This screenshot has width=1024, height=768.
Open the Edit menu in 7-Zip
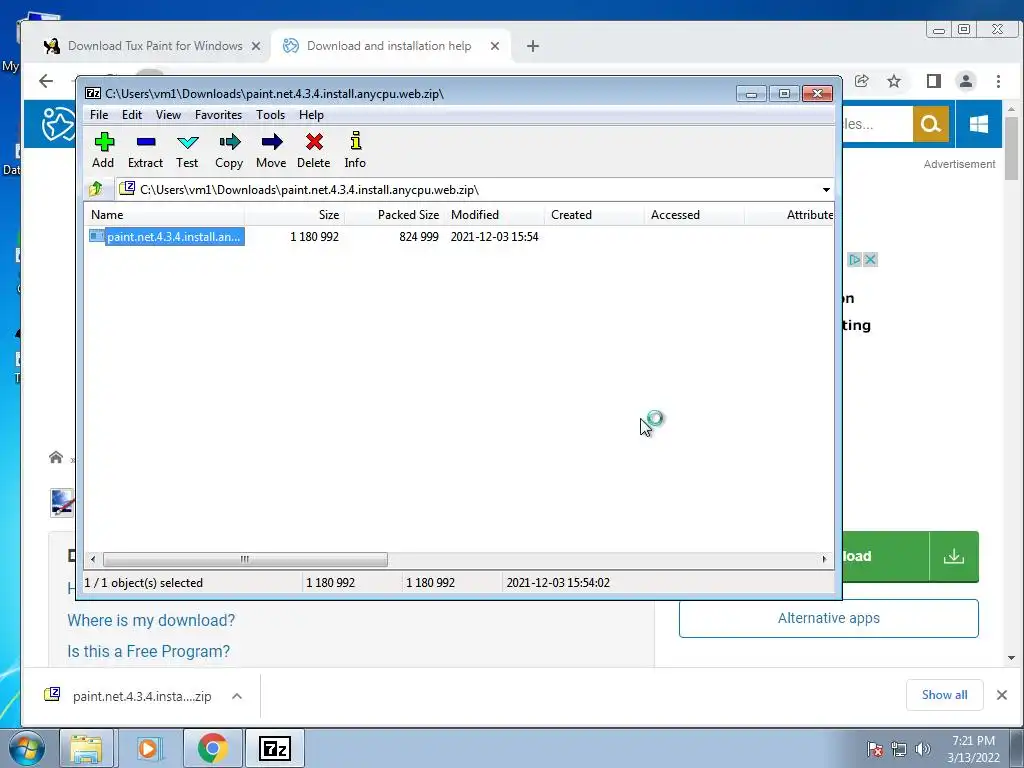point(132,115)
